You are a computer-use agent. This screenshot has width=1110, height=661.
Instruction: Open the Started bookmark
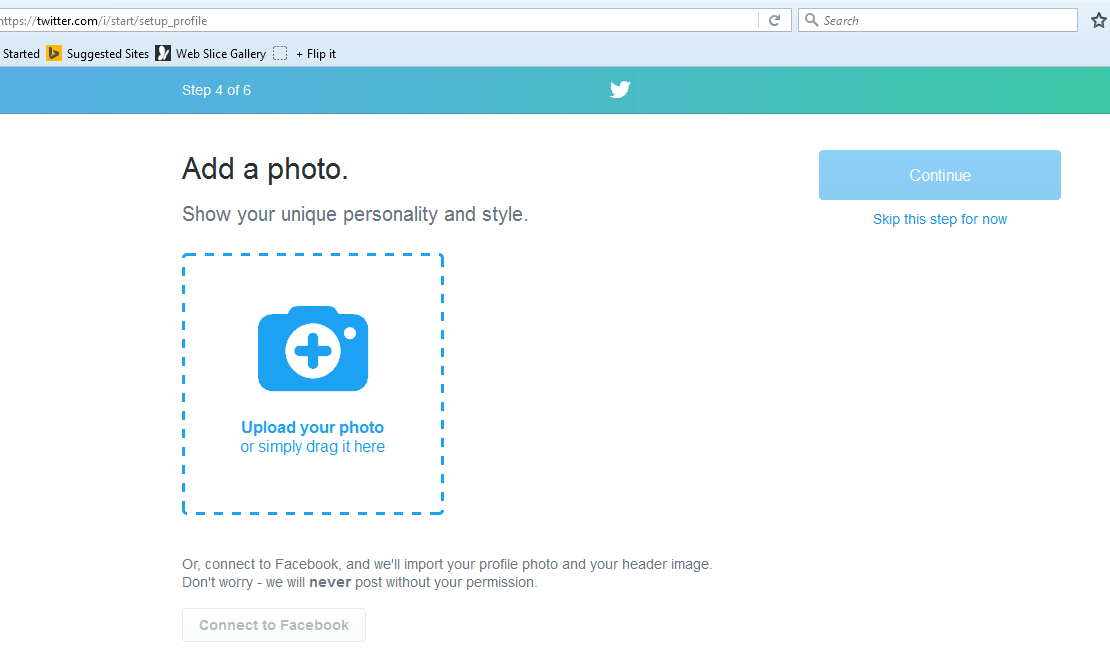point(21,54)
